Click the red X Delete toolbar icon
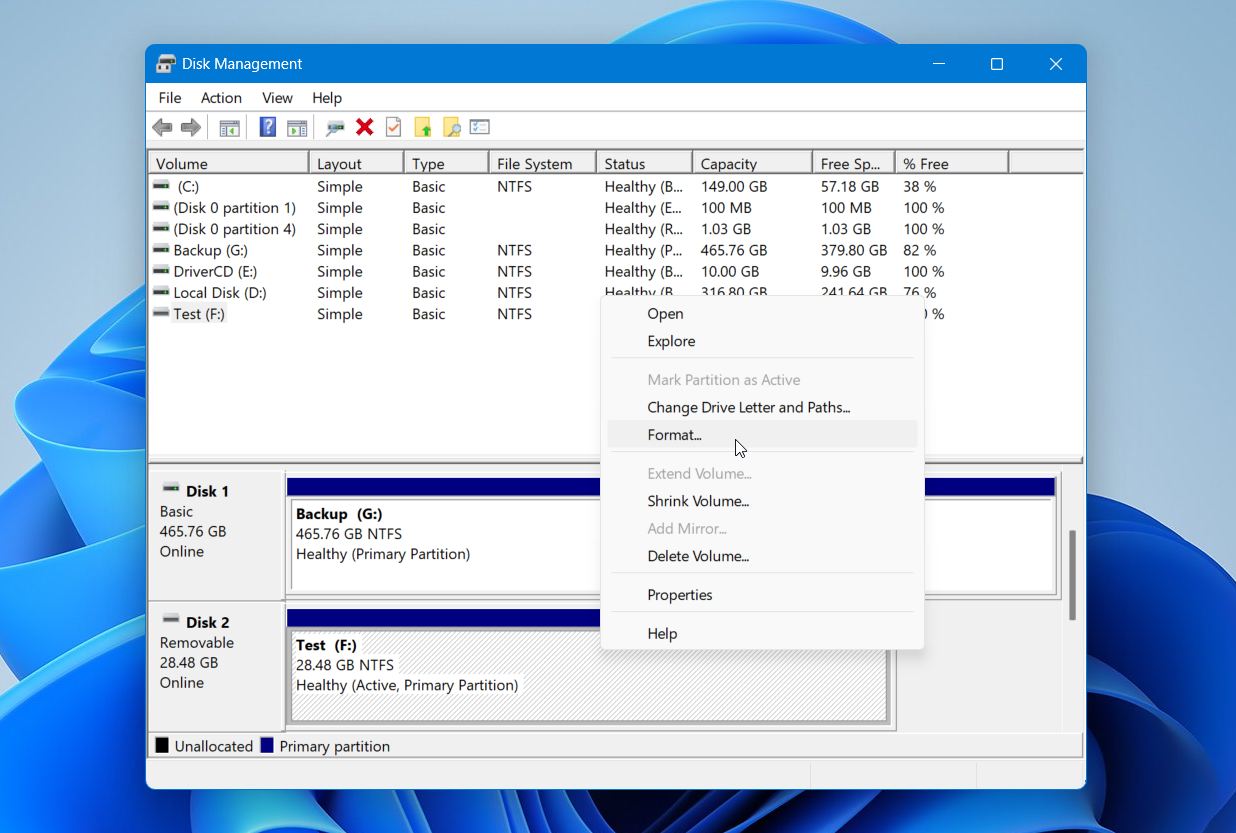1236x833 pixels. click(365, 127)
